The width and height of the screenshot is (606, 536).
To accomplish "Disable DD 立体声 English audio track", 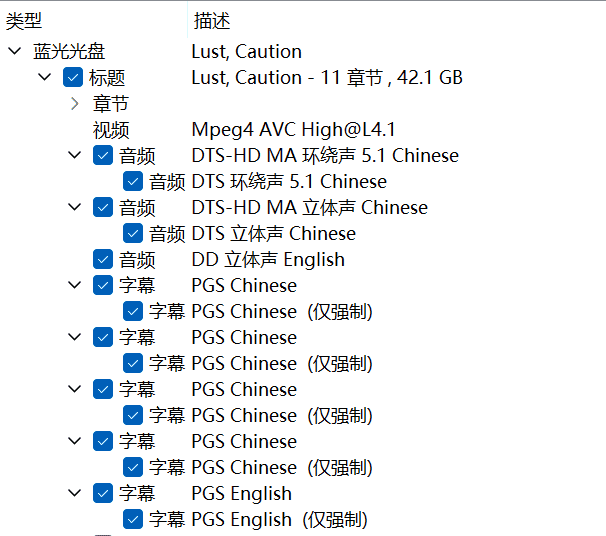I will [x=103, y=259].
